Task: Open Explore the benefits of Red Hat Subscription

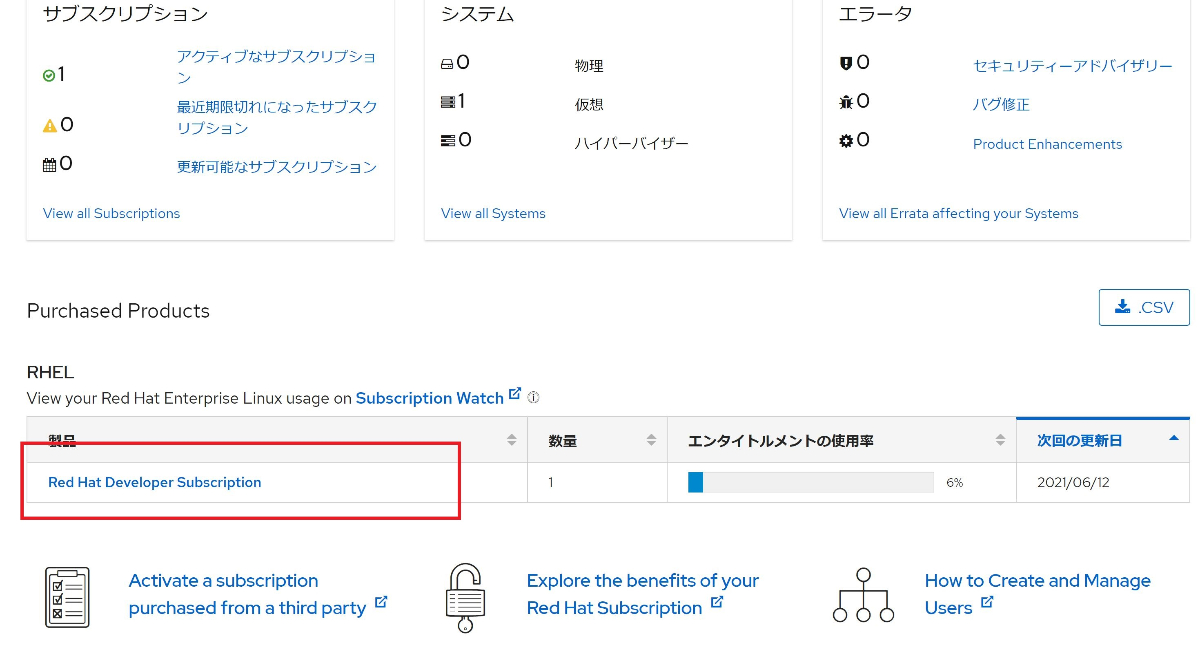Action: click(642, 594)
